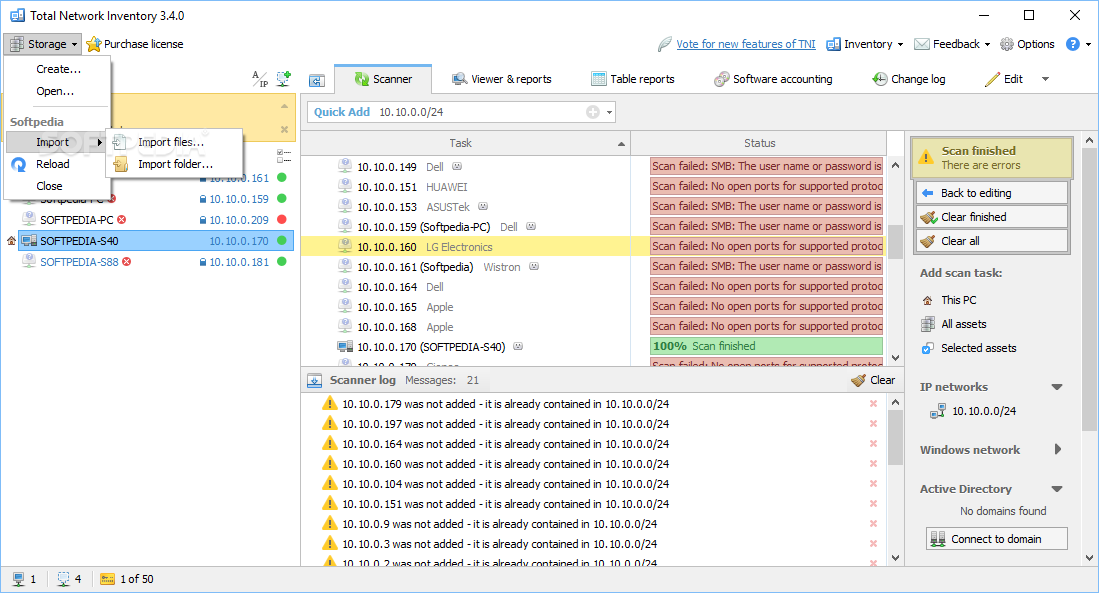Click select-all checkbox list icon in asset tree
1099x593 pixels.
283,156
